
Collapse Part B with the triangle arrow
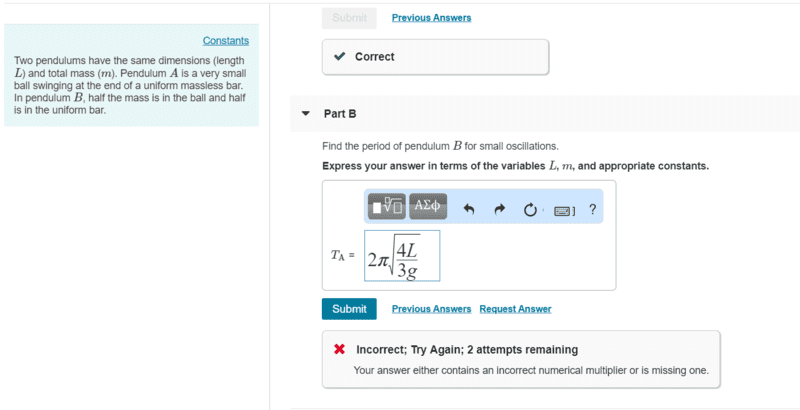[x=306, y=114]
